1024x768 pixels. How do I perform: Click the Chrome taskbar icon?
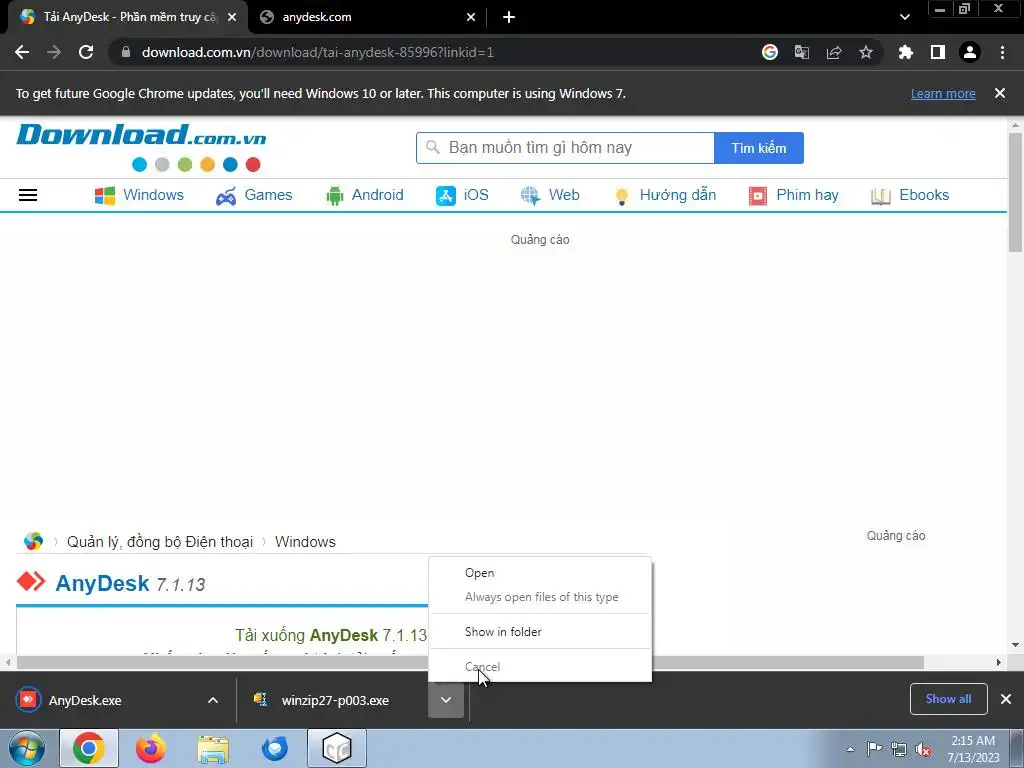click(x=89, y=748)
